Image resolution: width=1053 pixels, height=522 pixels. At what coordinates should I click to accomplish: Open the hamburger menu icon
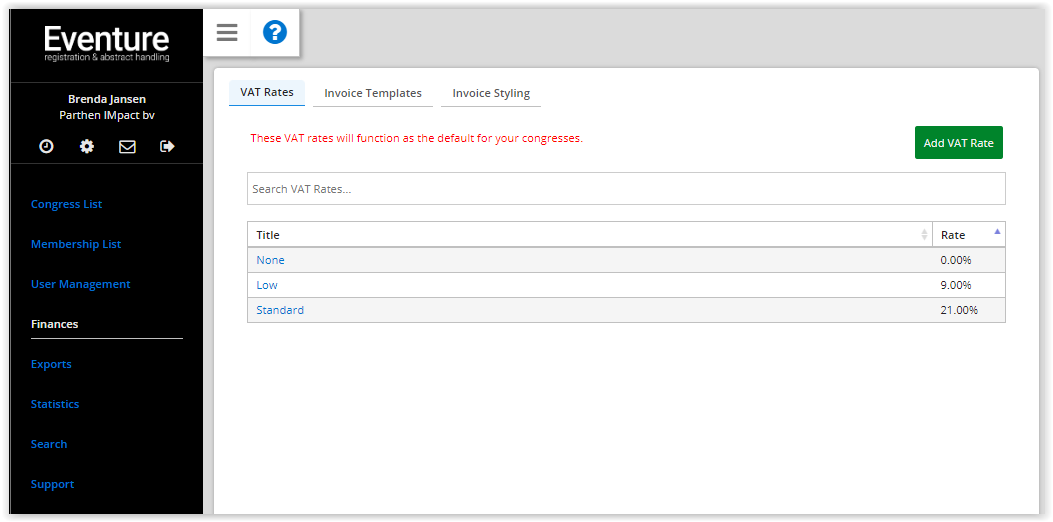pos(227,32)
